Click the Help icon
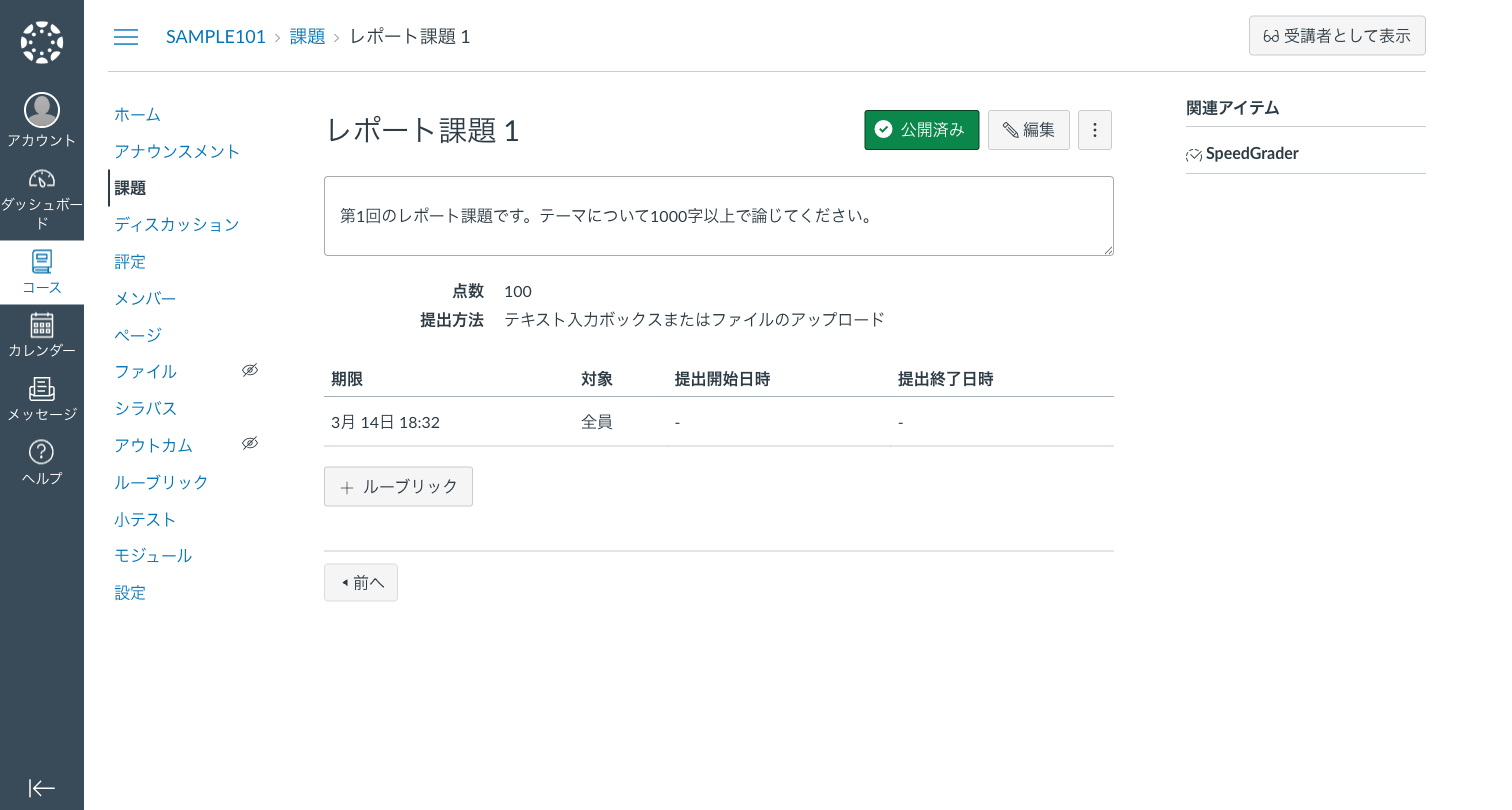 [x=41, y=452]
